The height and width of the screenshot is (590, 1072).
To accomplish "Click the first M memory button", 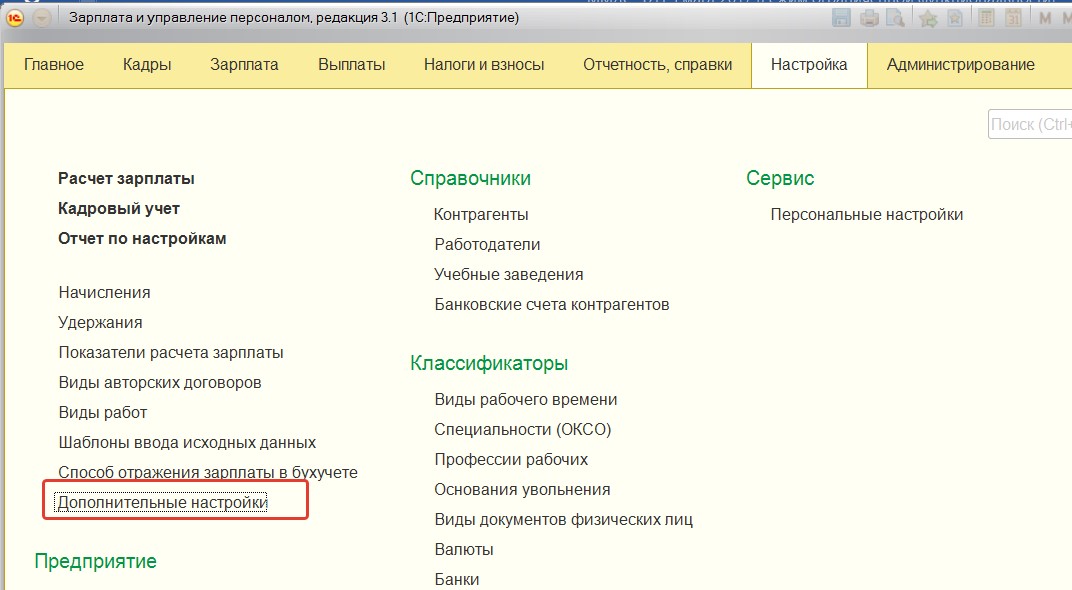I will tap(1045, 18).
